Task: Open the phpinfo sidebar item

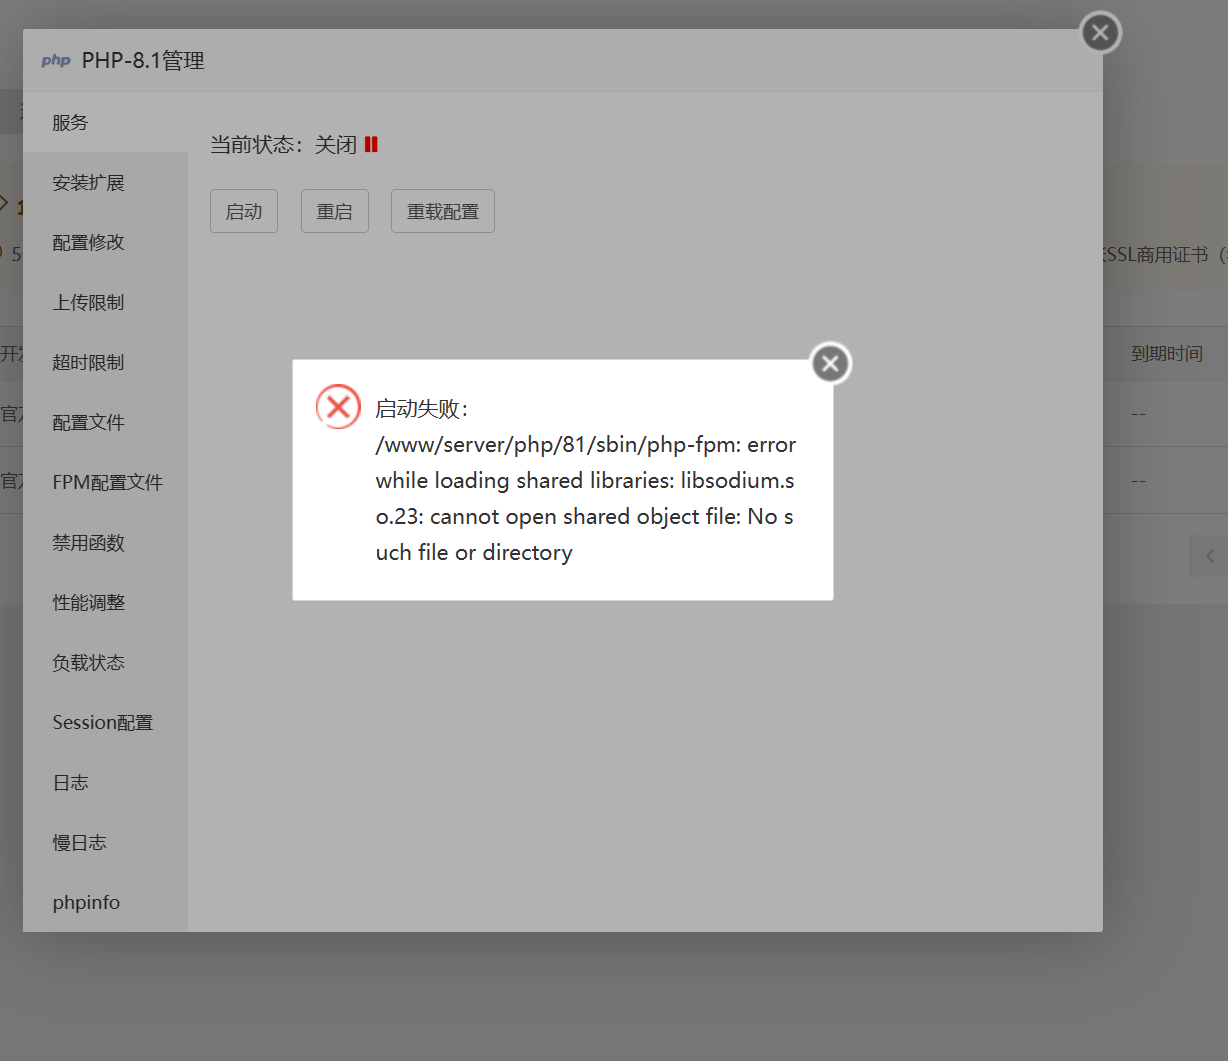Action: coord(105,902)
